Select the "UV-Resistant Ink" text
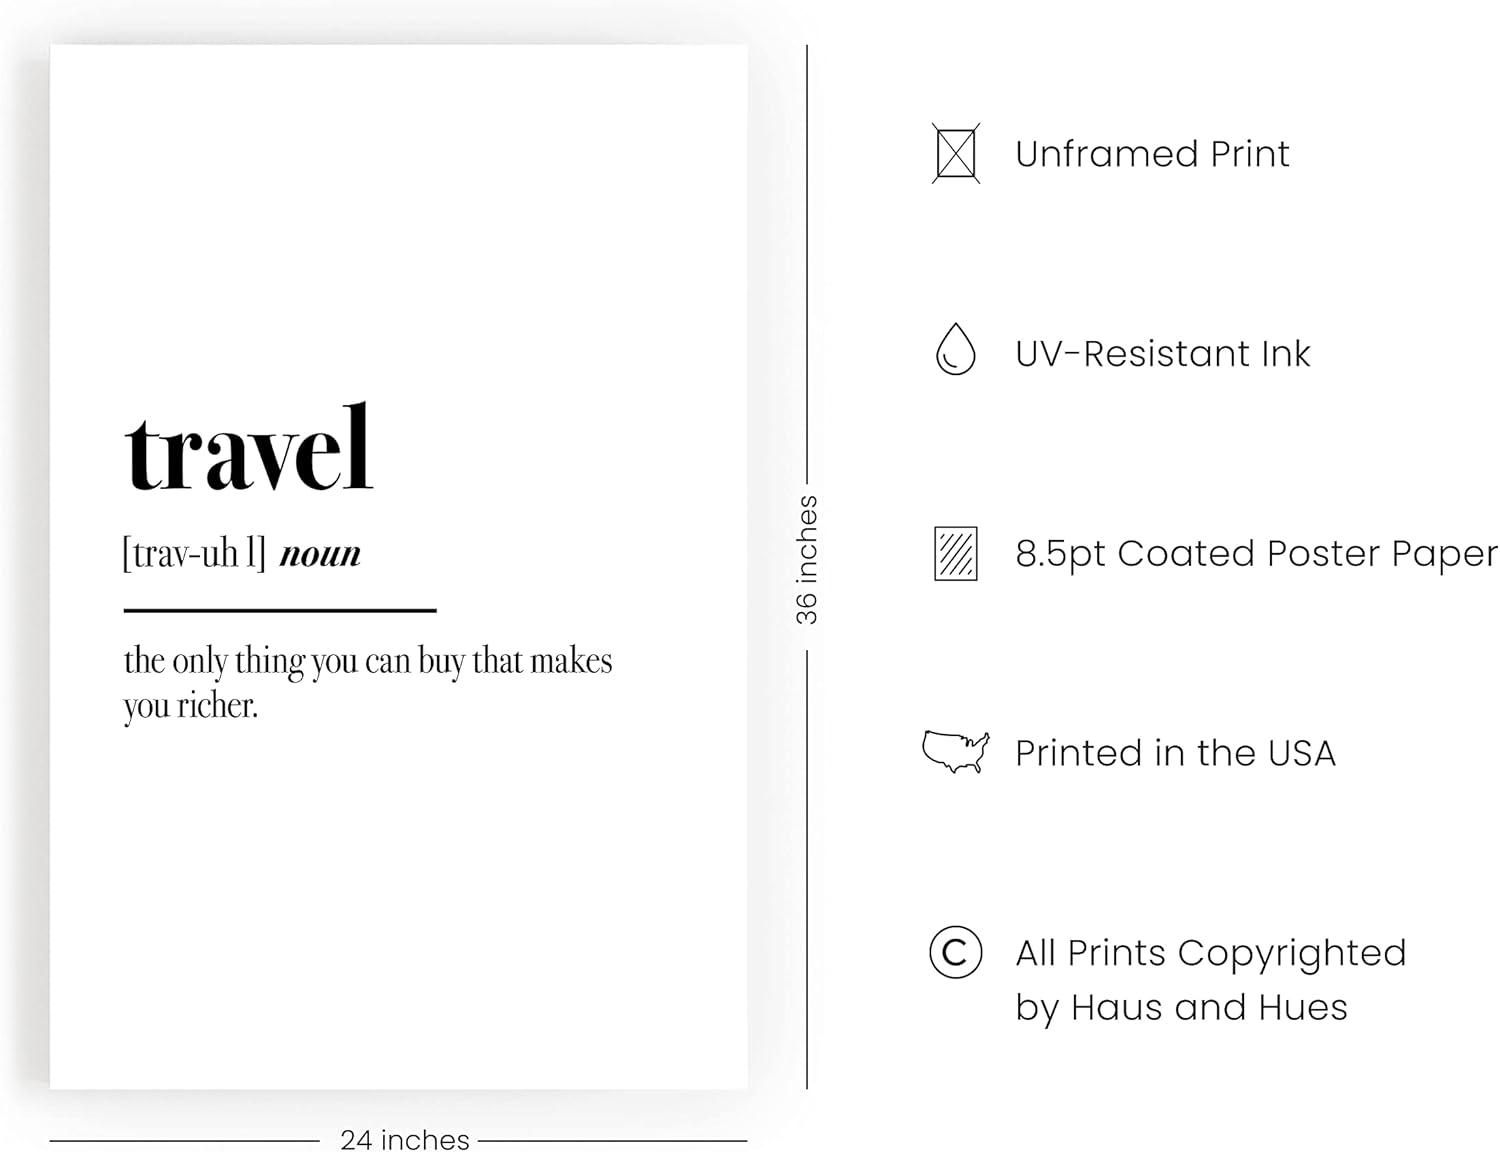This screenshot has width=1500, height=1152. click(1162, 354)
